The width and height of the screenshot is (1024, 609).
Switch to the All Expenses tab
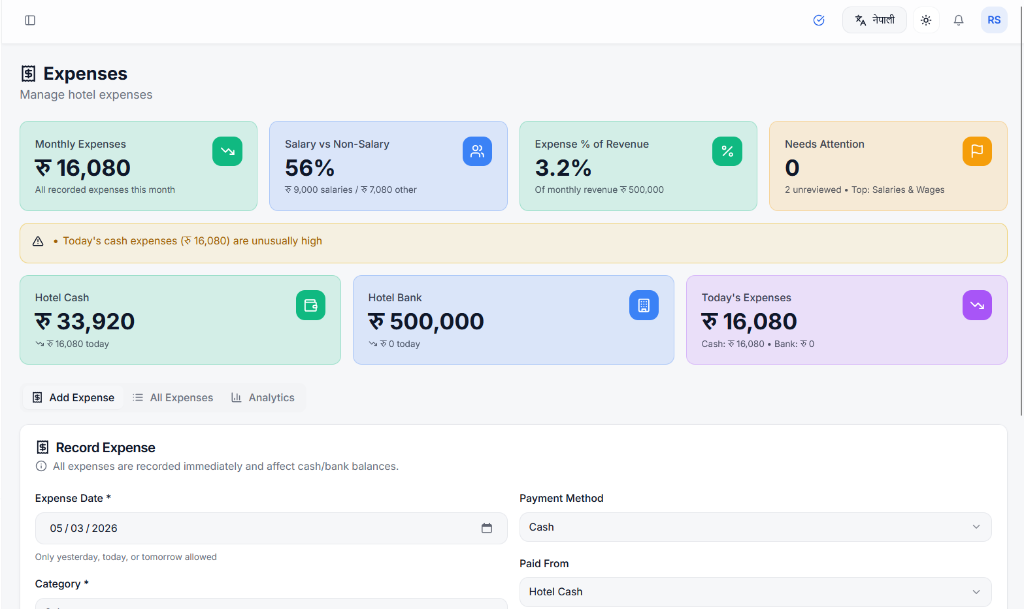click(172, 397)
